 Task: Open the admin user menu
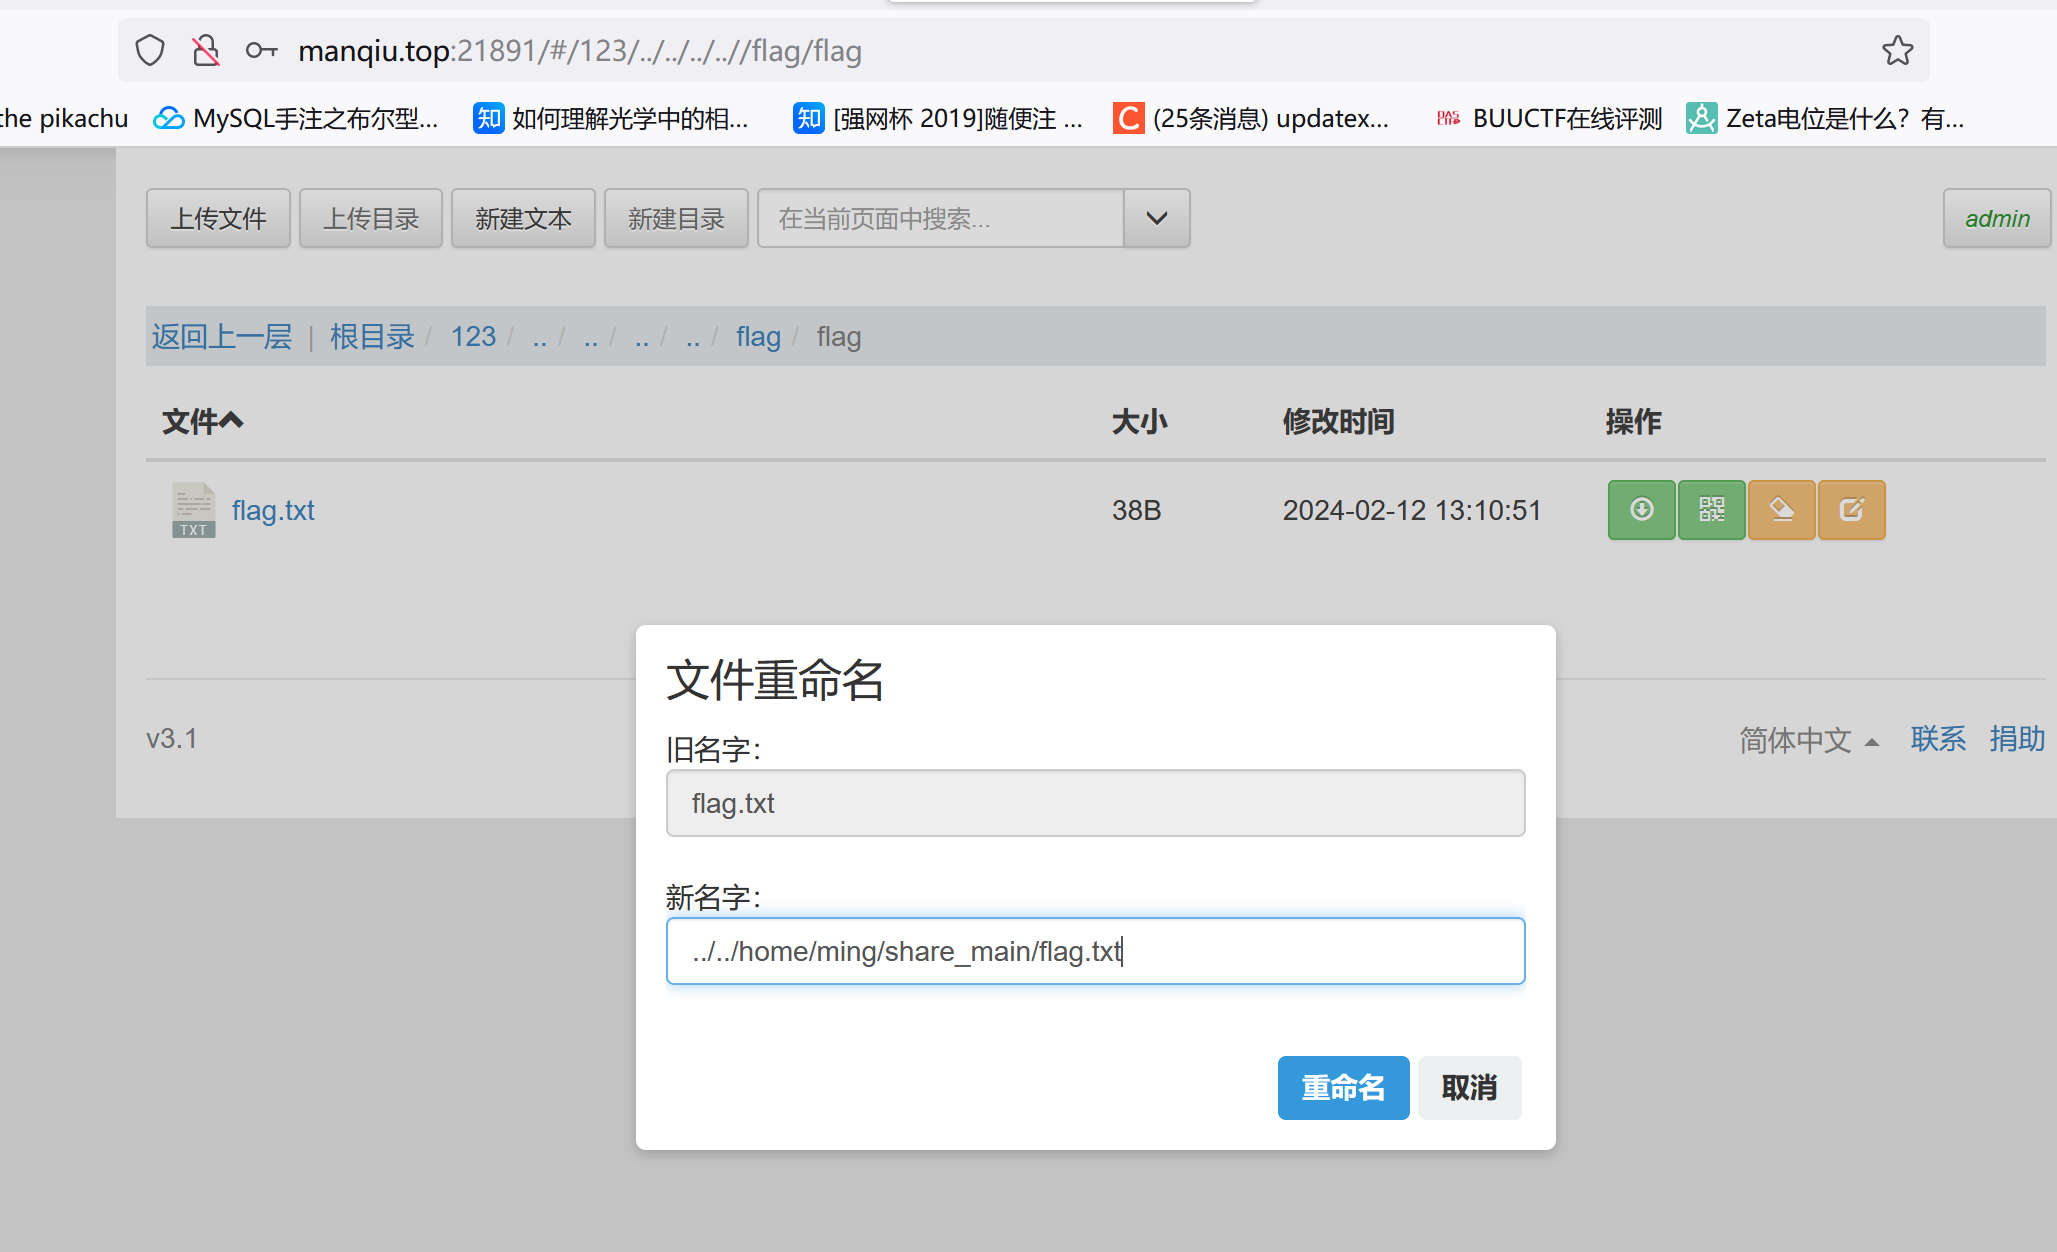coord(1997,218)
